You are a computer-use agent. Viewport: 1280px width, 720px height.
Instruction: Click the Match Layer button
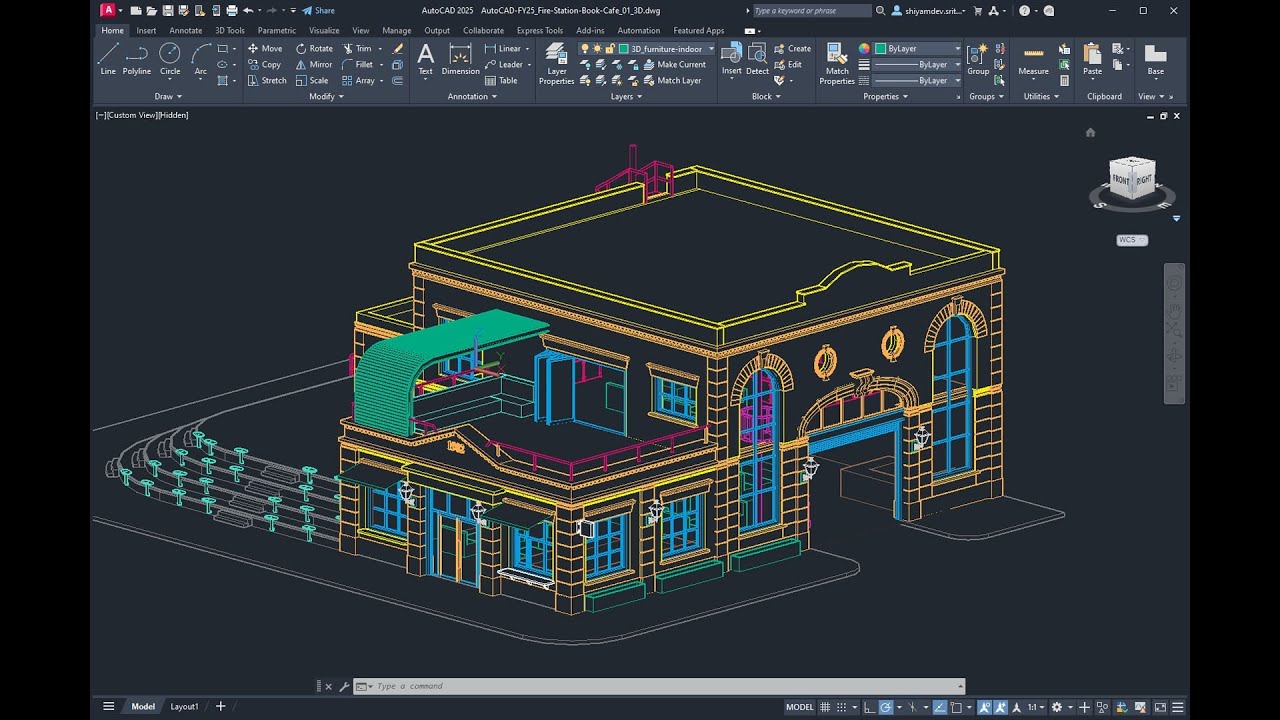pyautogui.click(x=672, y=80)
